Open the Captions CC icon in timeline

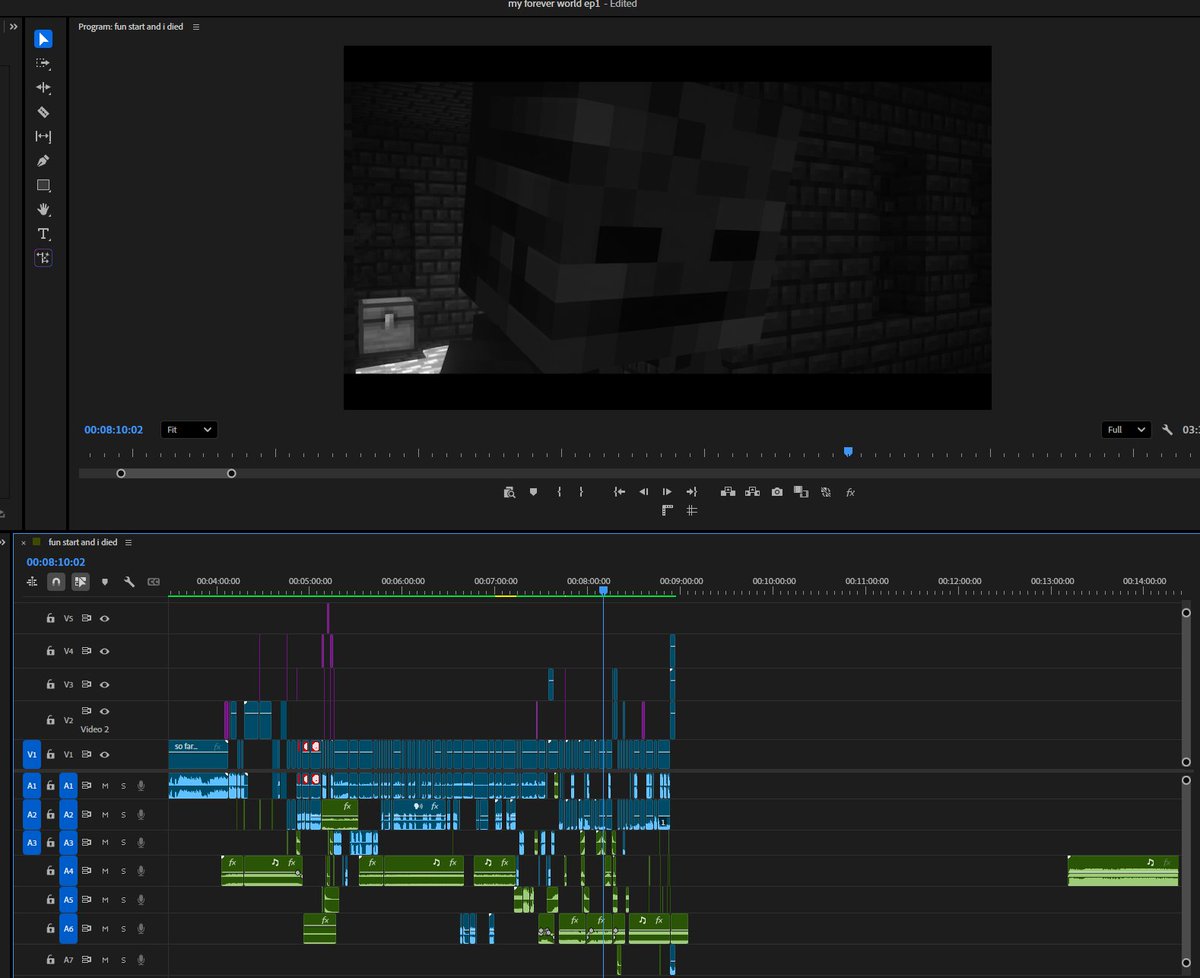tap(153, 581)
